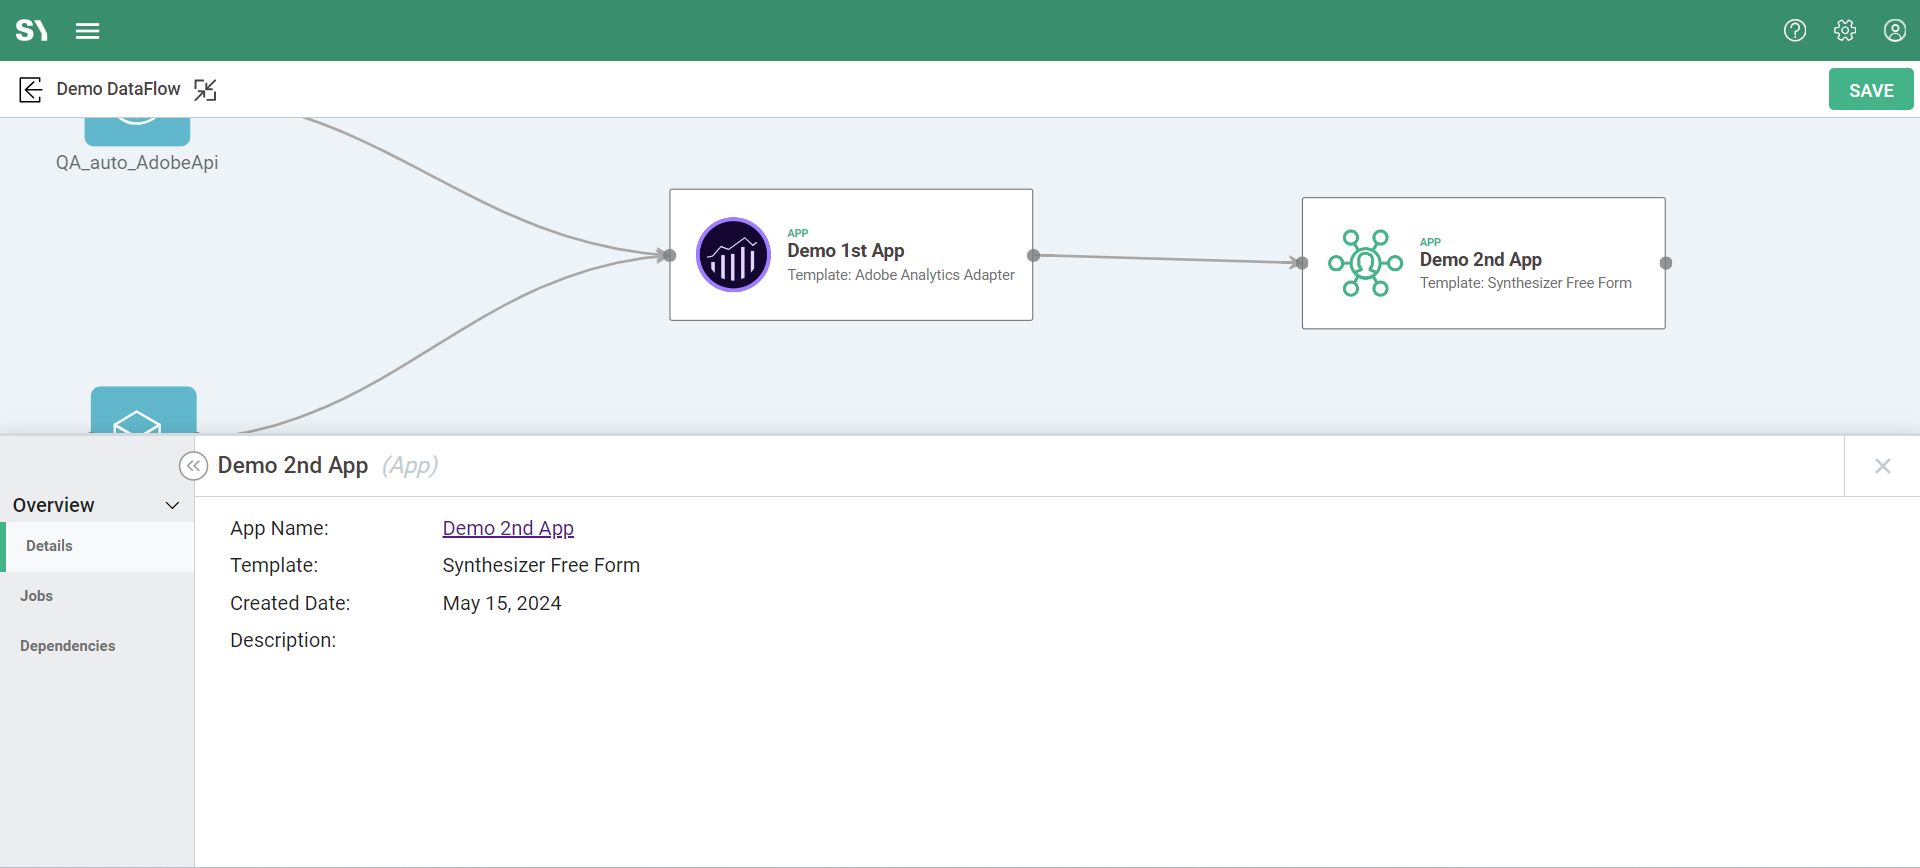This screenshot has width=1920, height=868.
Task: Click the back arrow beside Demo DataFlow
Action: pyautogui.click(x=31, y=90)
